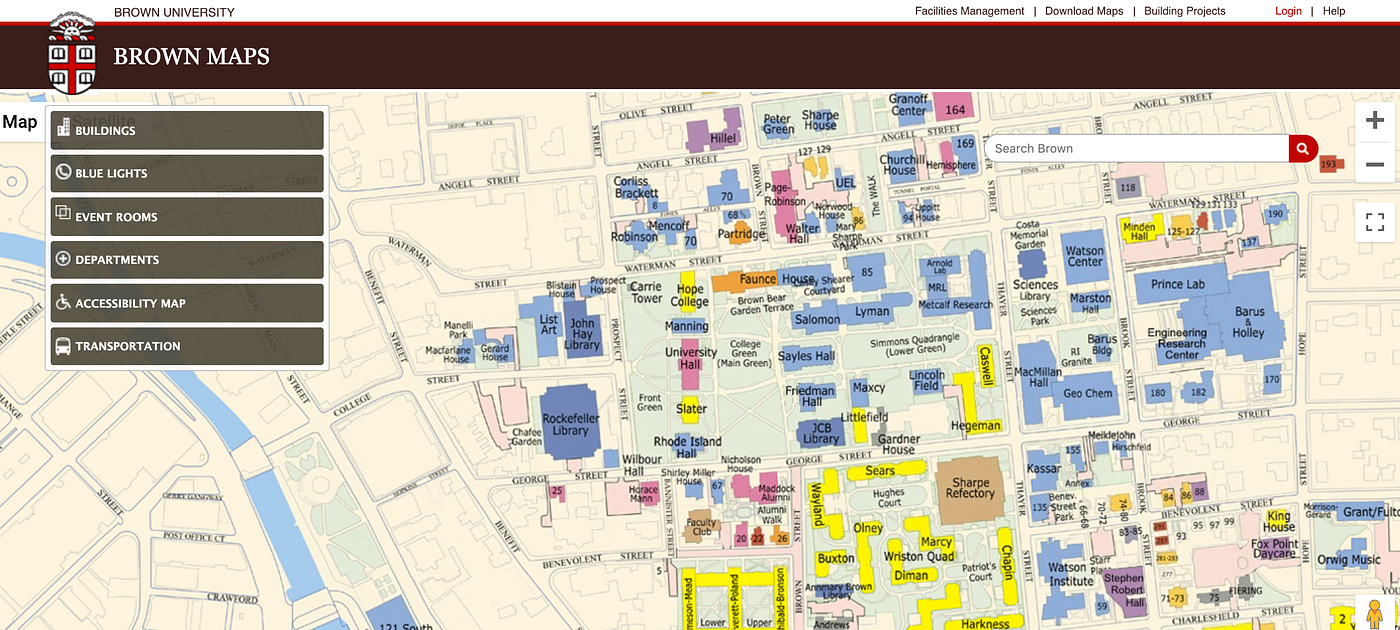Select building number 164
The height and width of the screenshot is (630, 1400).
tap(955, 110)
